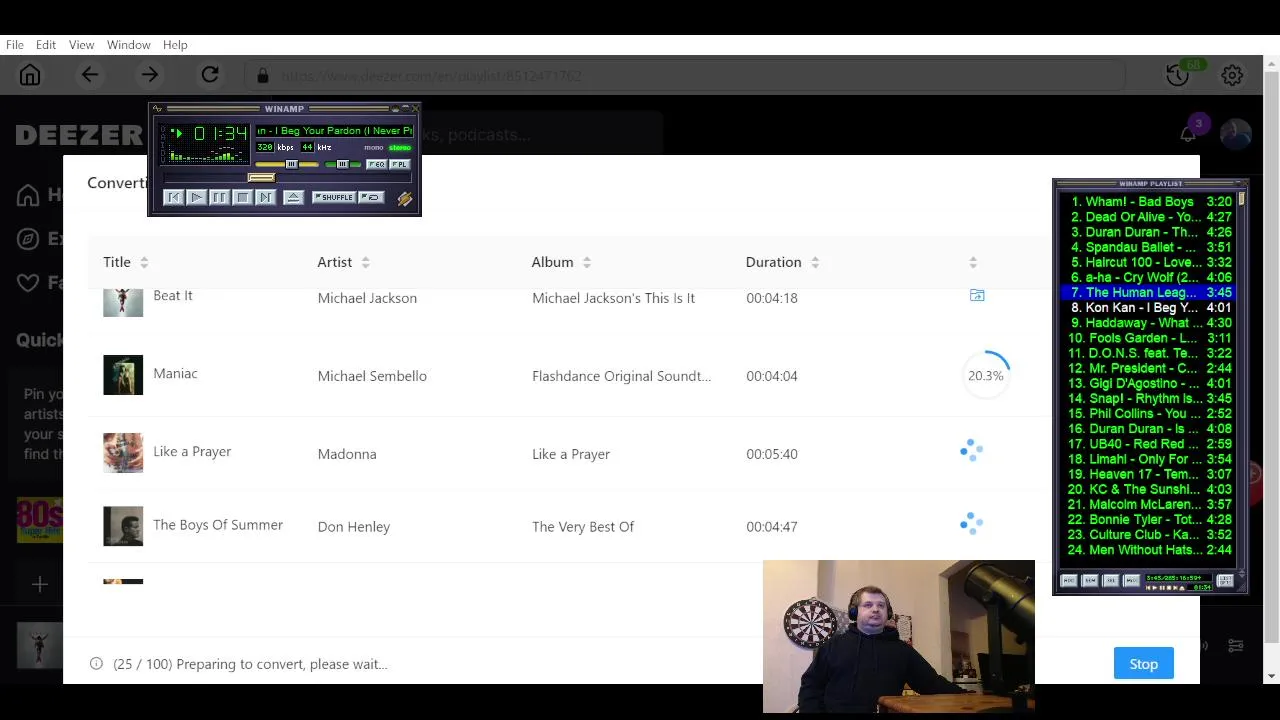The image size is (1280, 720).
Task: Pause playback in Winamp
Action: [x=219, y=197]
